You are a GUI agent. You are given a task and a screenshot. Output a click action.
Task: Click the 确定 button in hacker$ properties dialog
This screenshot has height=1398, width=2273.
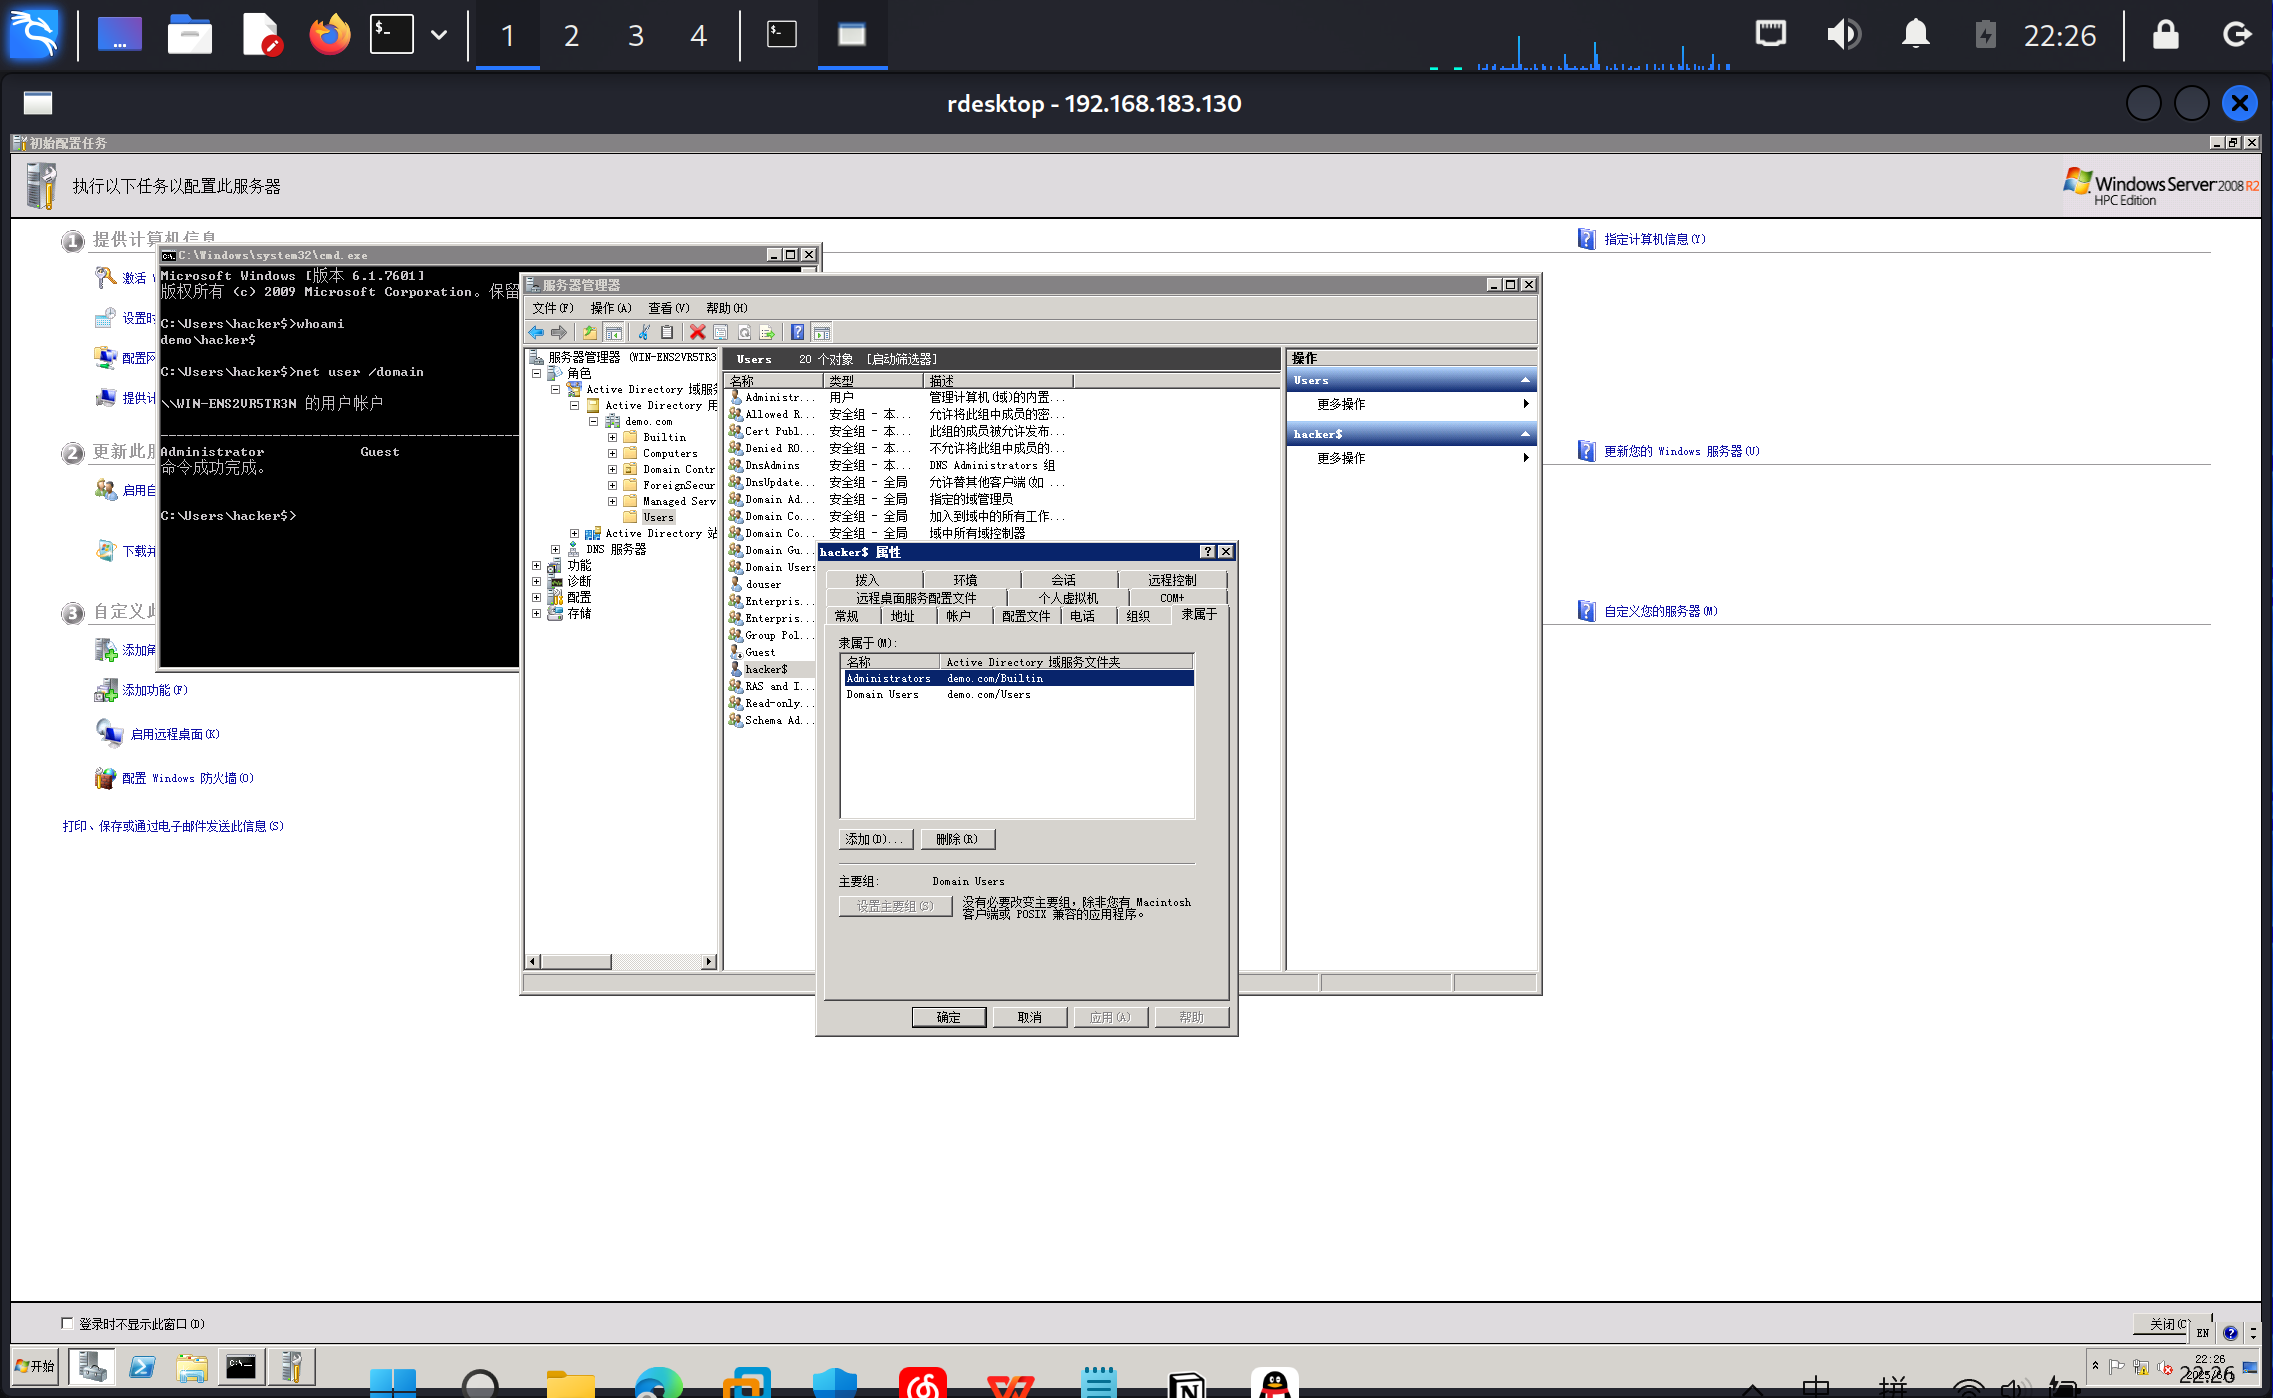(x=948, y=1016)
